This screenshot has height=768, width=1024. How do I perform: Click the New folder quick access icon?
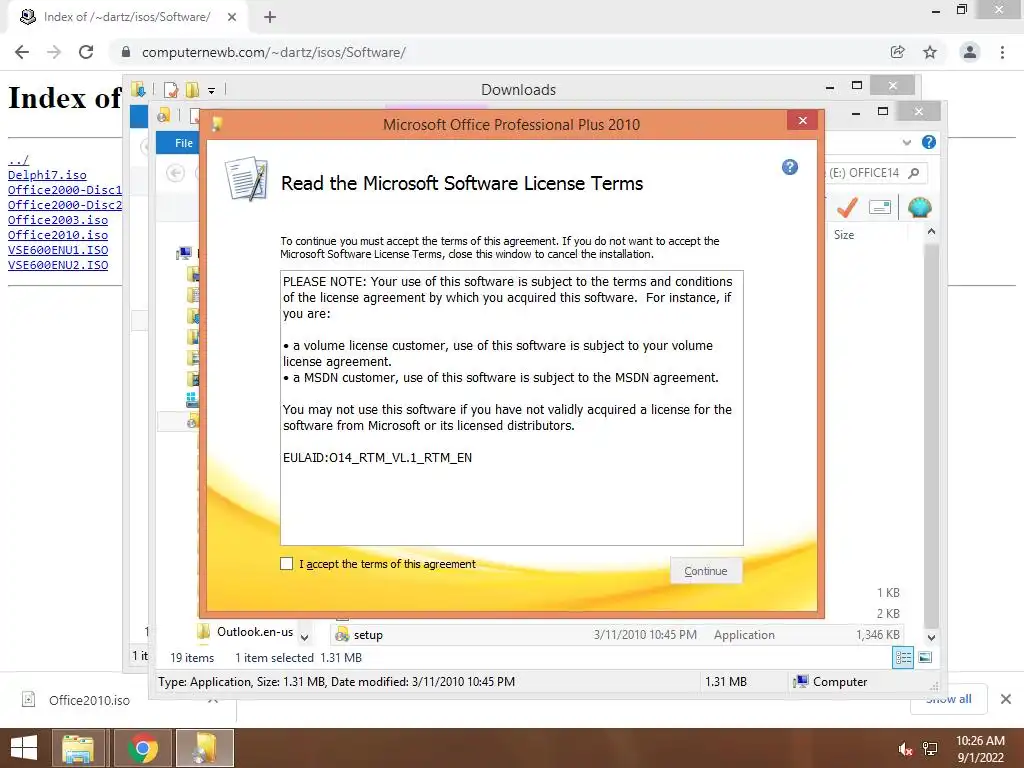pos(192,90)
